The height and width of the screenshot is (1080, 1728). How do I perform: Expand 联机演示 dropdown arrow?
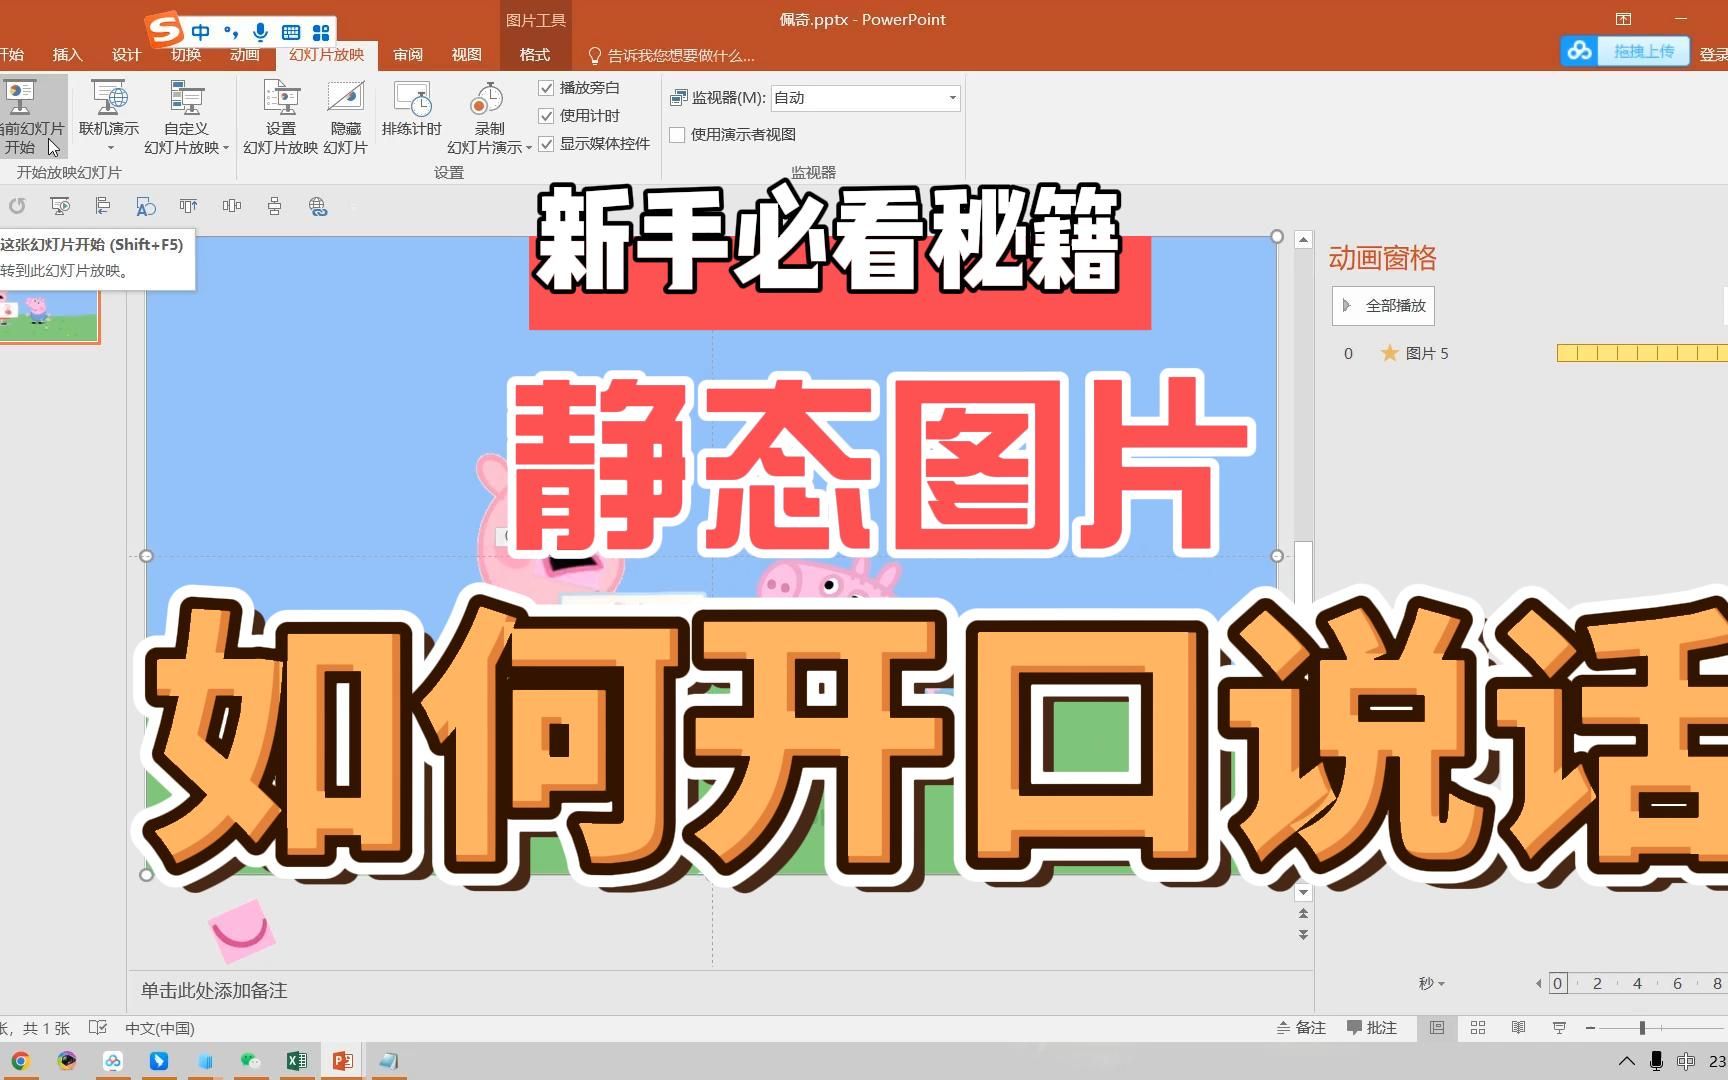[x=110, y=148]
